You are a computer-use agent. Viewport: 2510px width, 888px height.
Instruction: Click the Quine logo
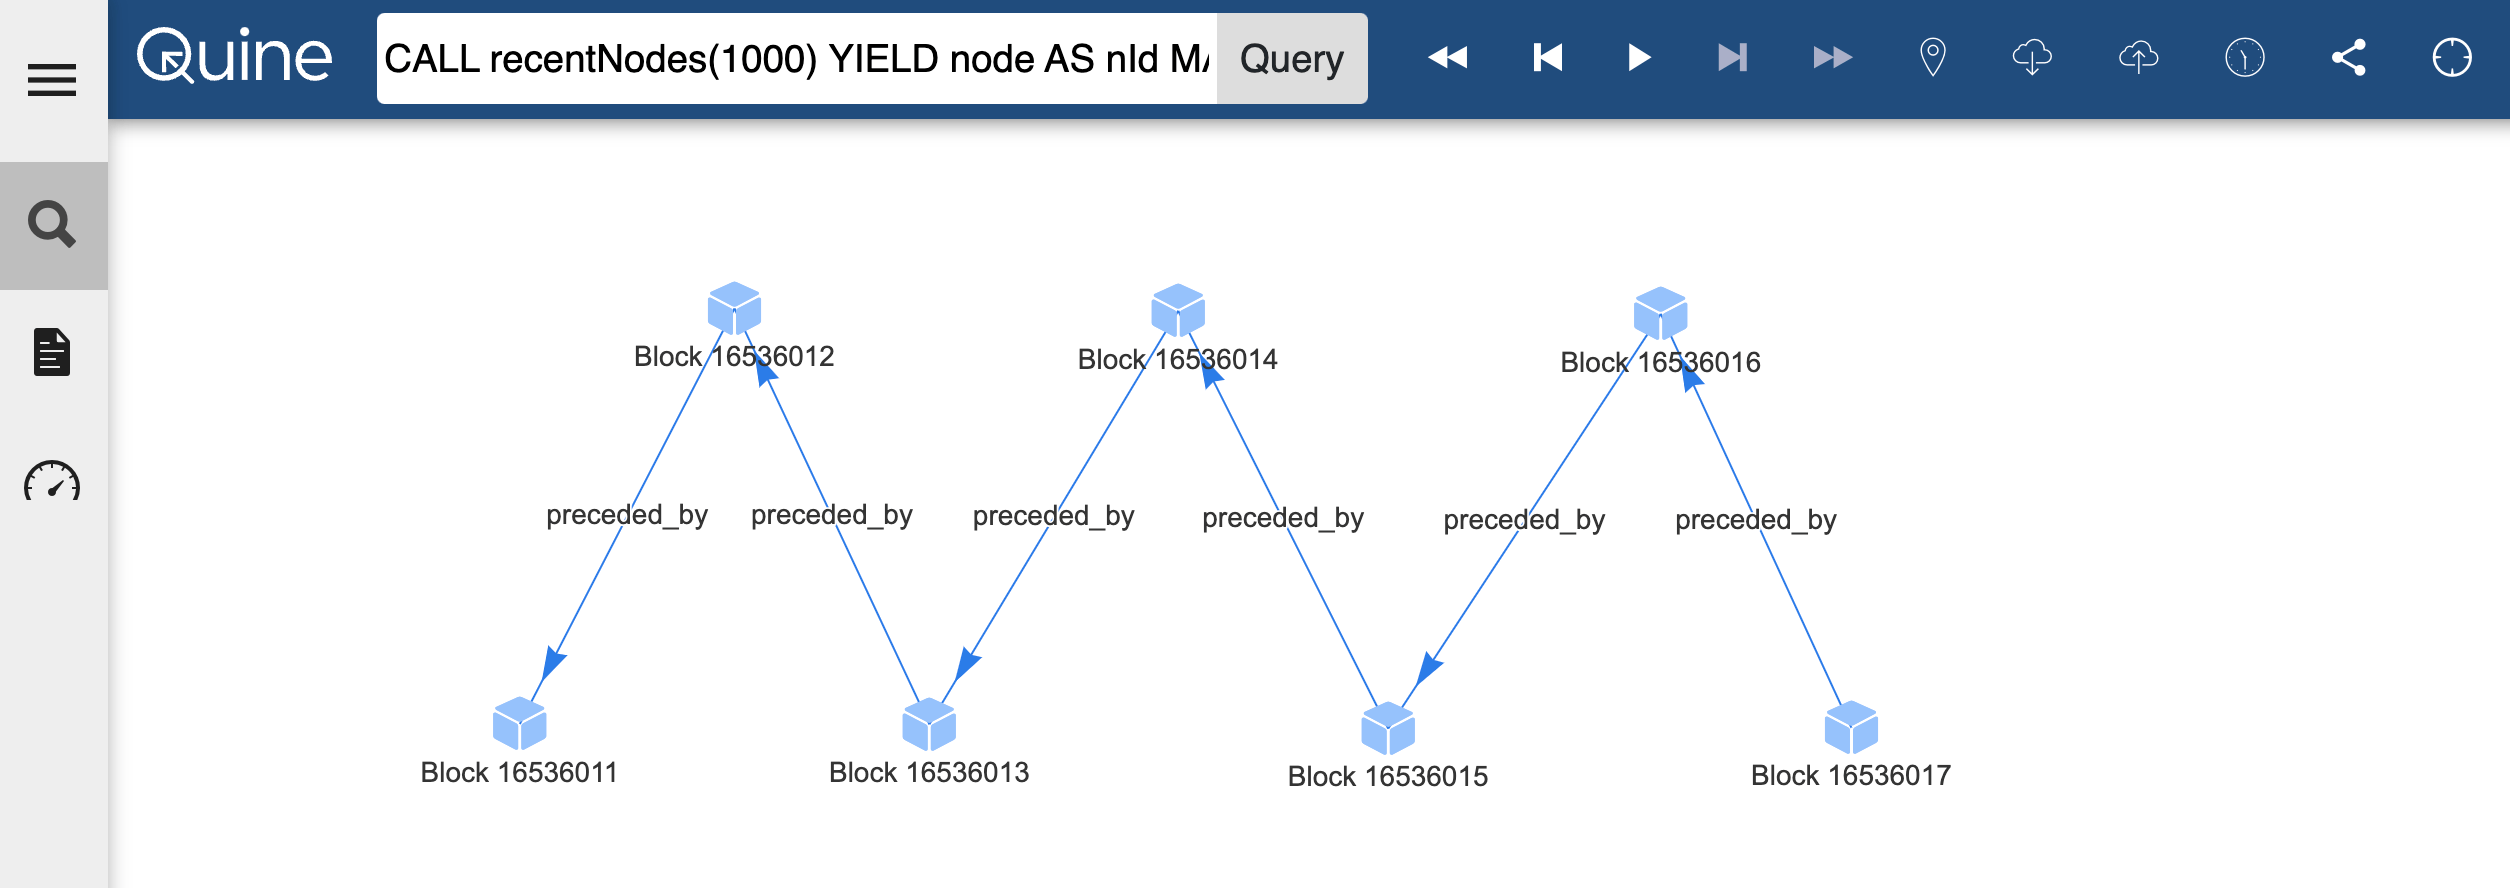click(234, 57)
